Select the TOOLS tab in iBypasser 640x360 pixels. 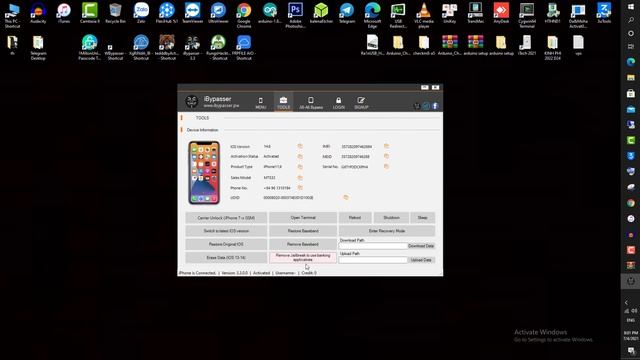click(283, 103)
